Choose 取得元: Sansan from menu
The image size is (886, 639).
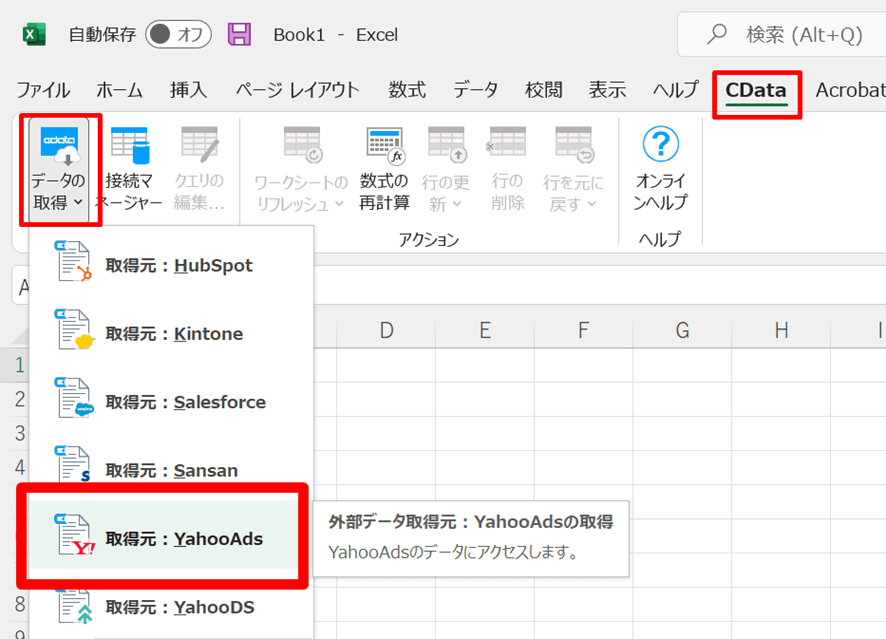pyautogui.click(x=171, y=470)
